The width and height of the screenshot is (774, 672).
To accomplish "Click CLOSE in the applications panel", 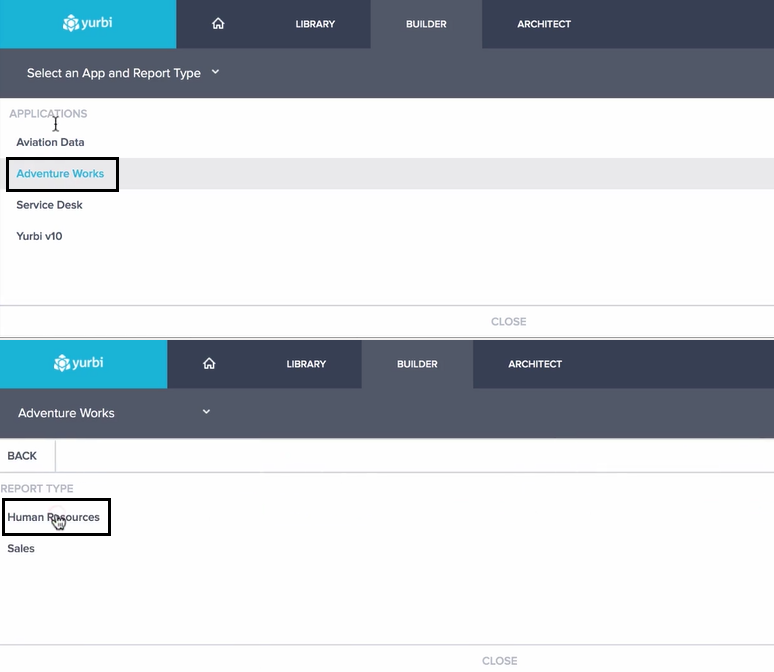I will [x=508, y=322].
